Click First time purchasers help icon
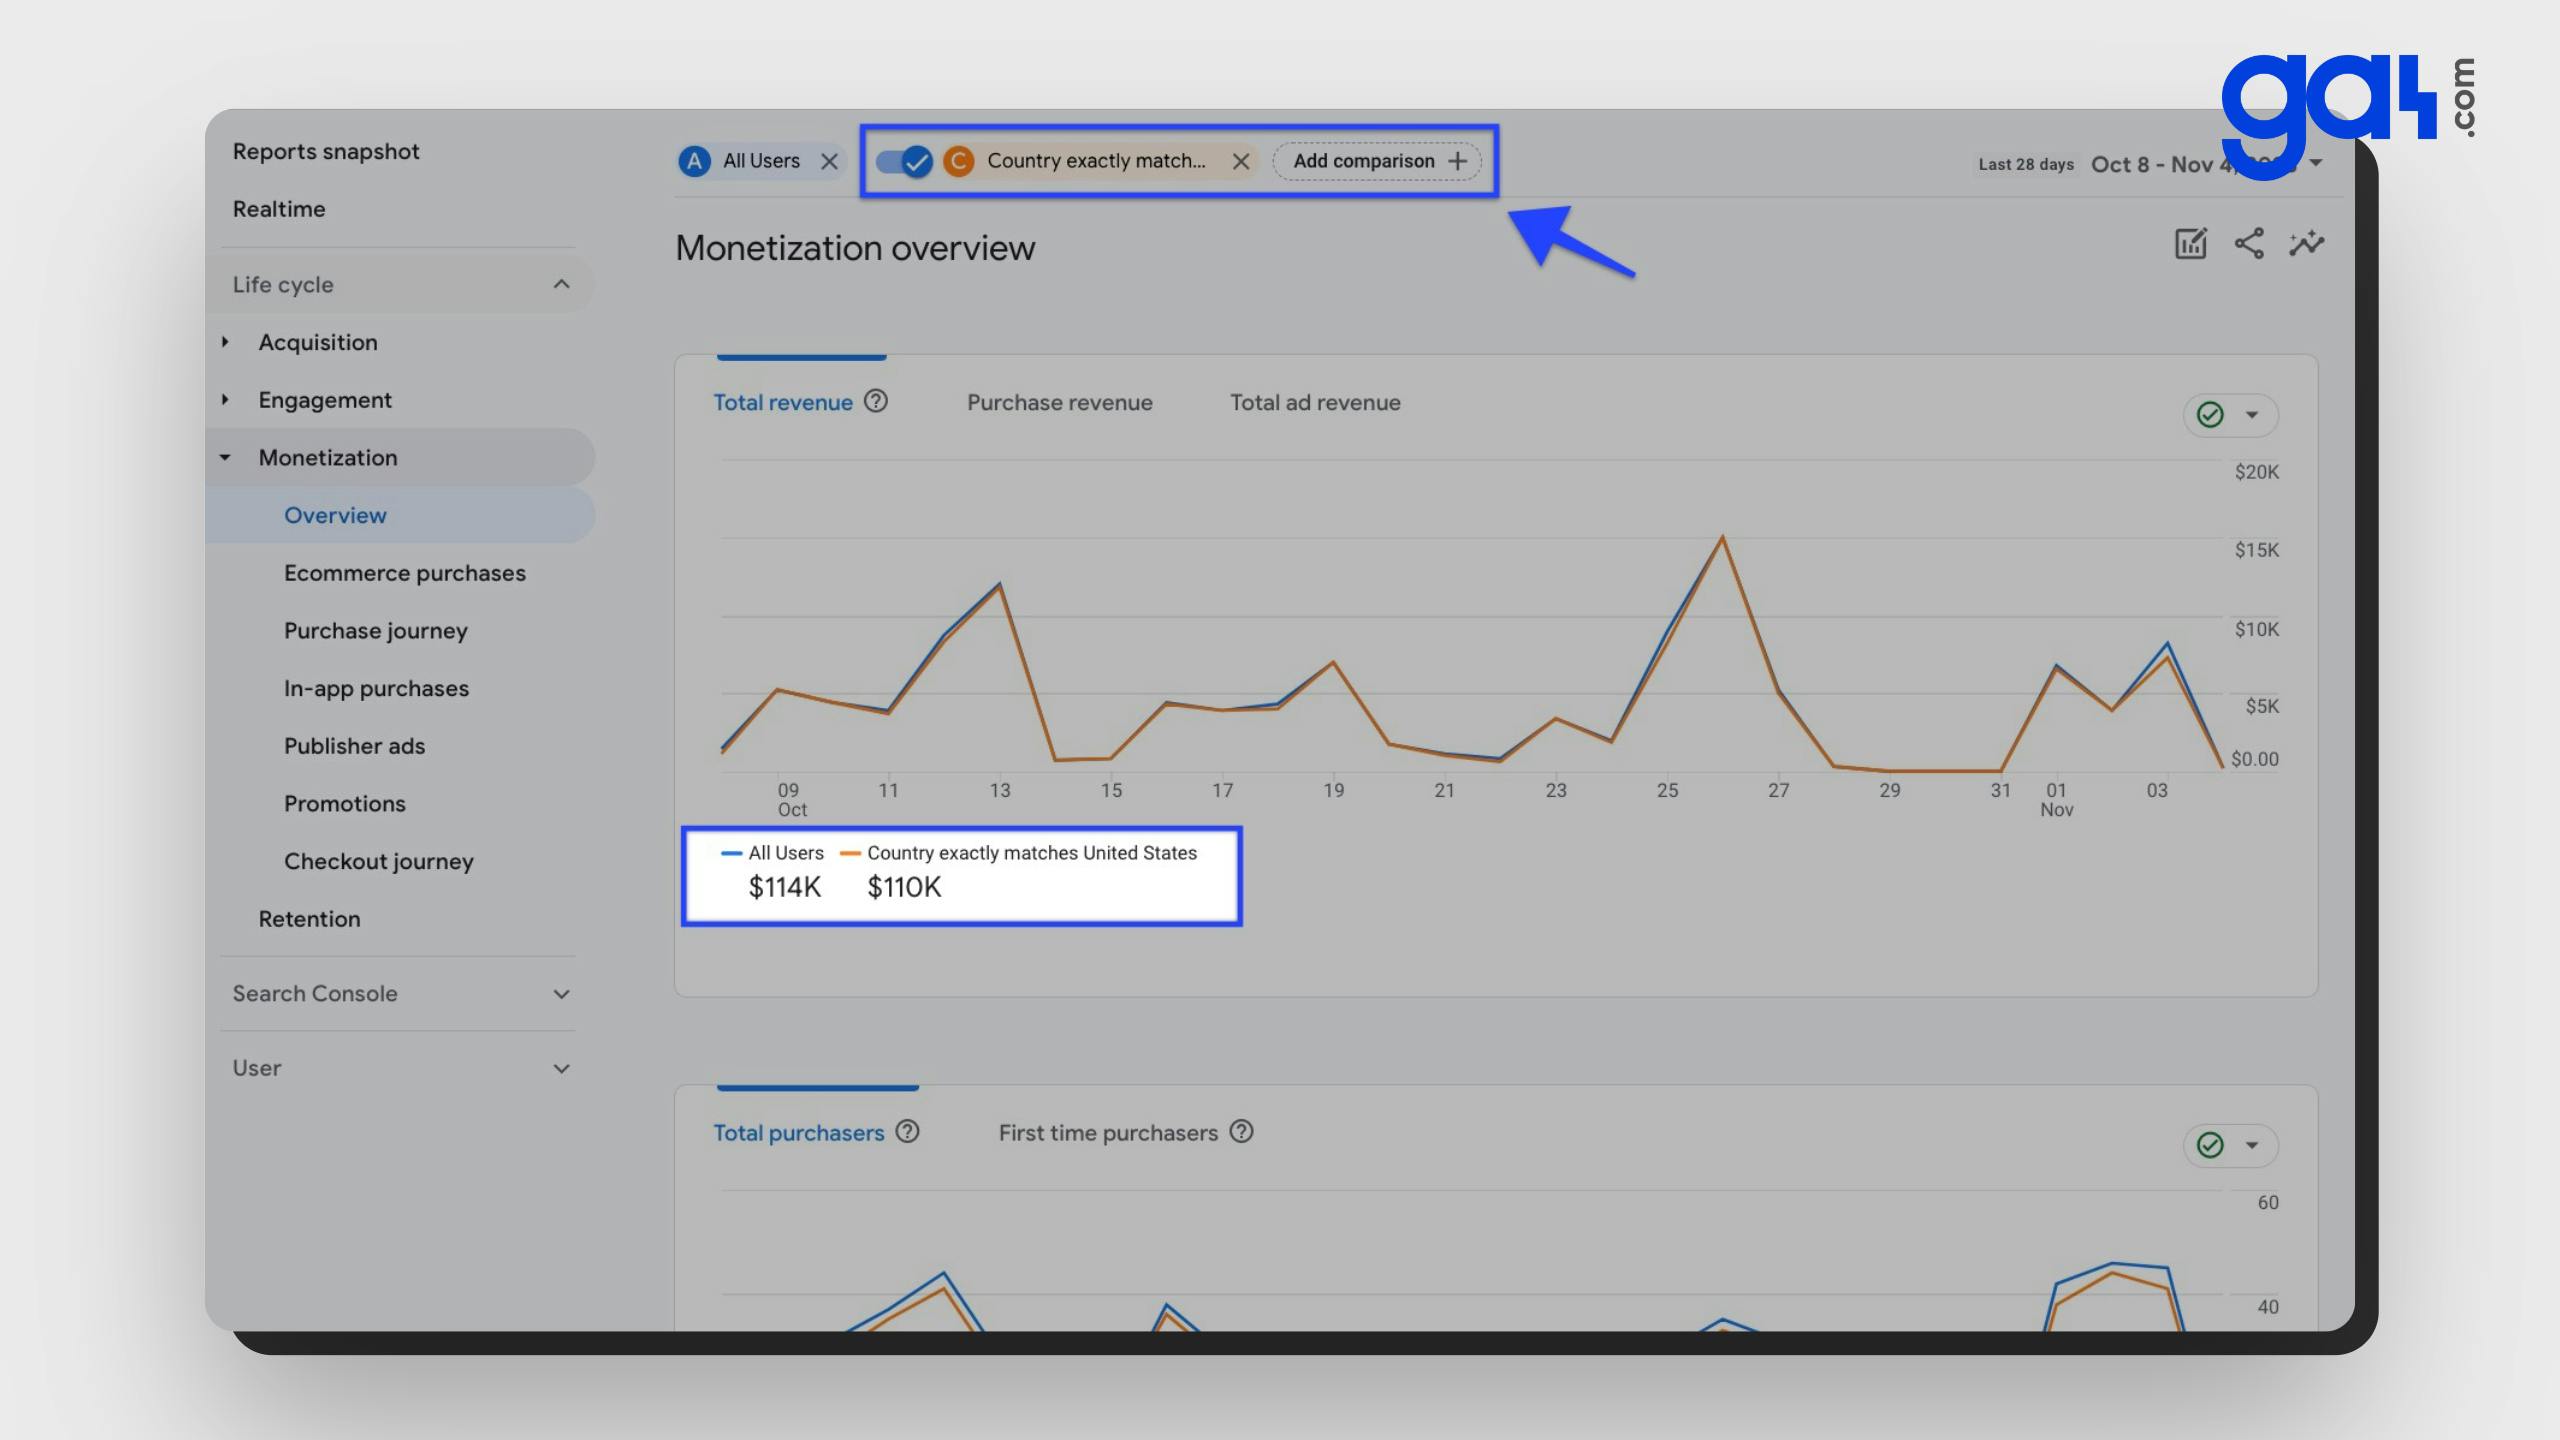This screenshot has height=1440, width=2560. 1241,1131
